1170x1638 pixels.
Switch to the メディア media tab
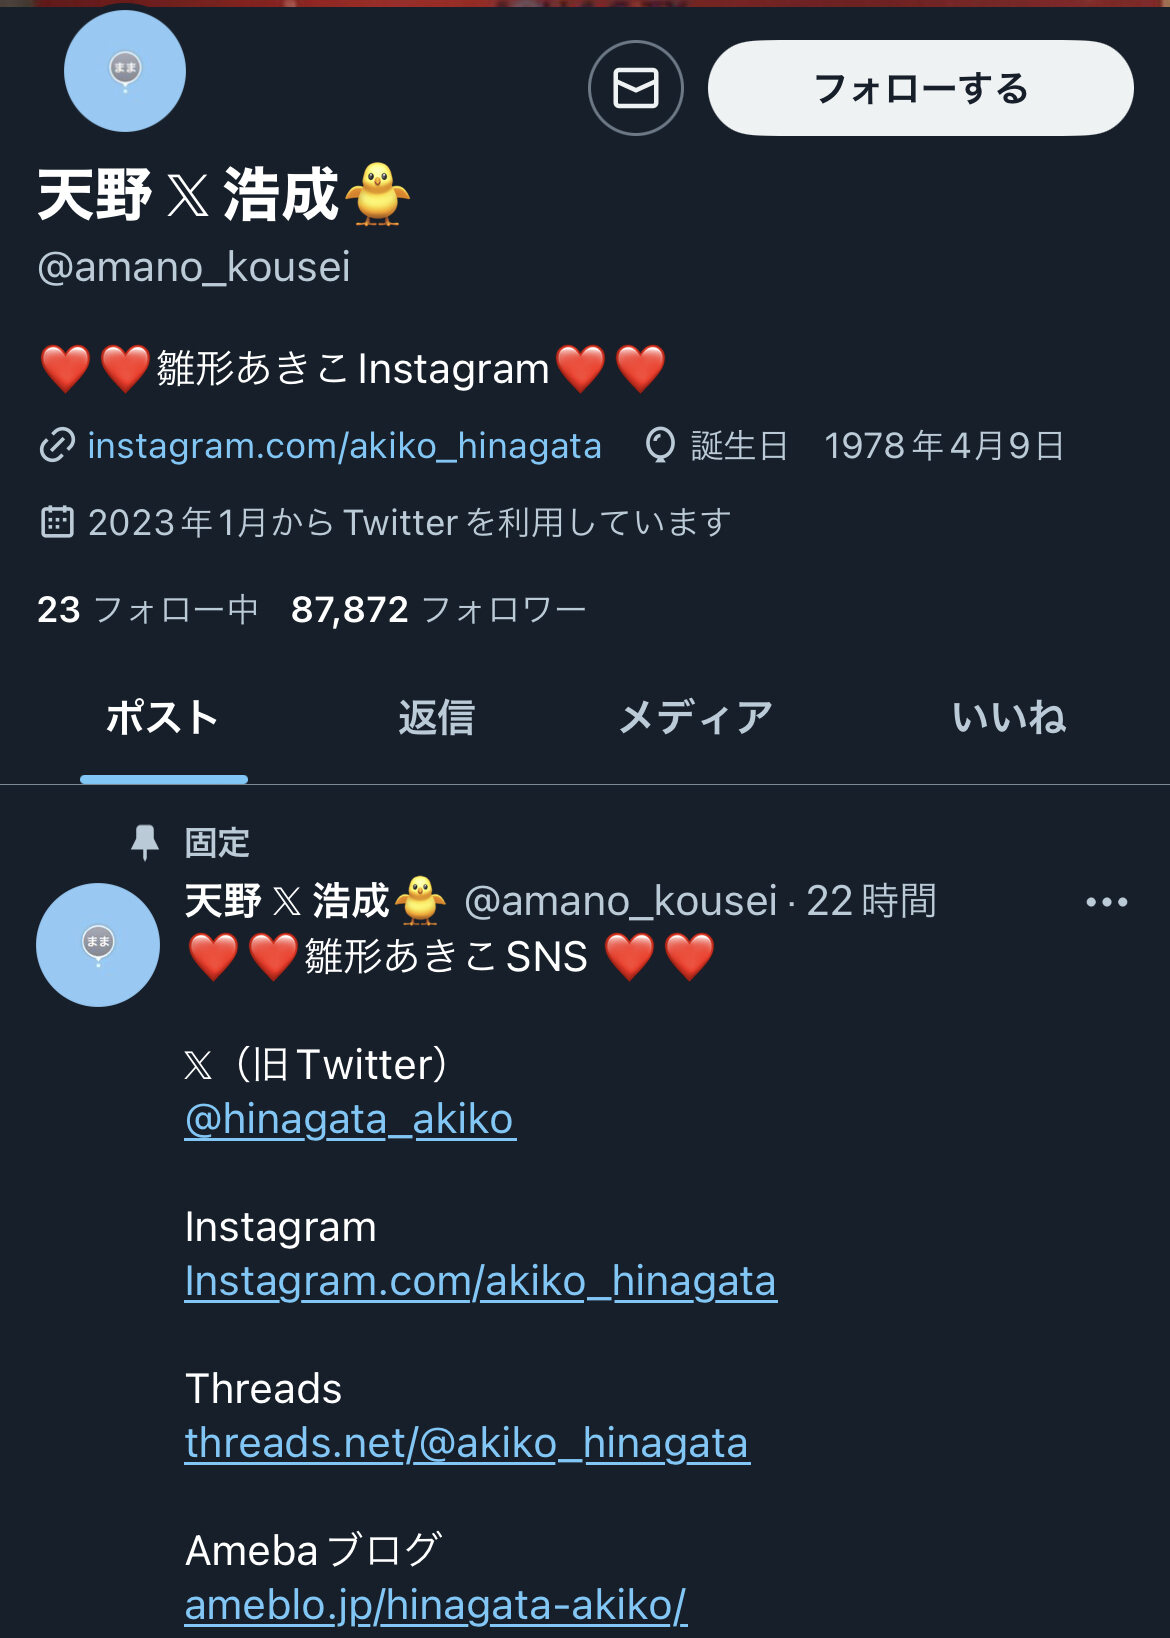click(x=696, y=717)
